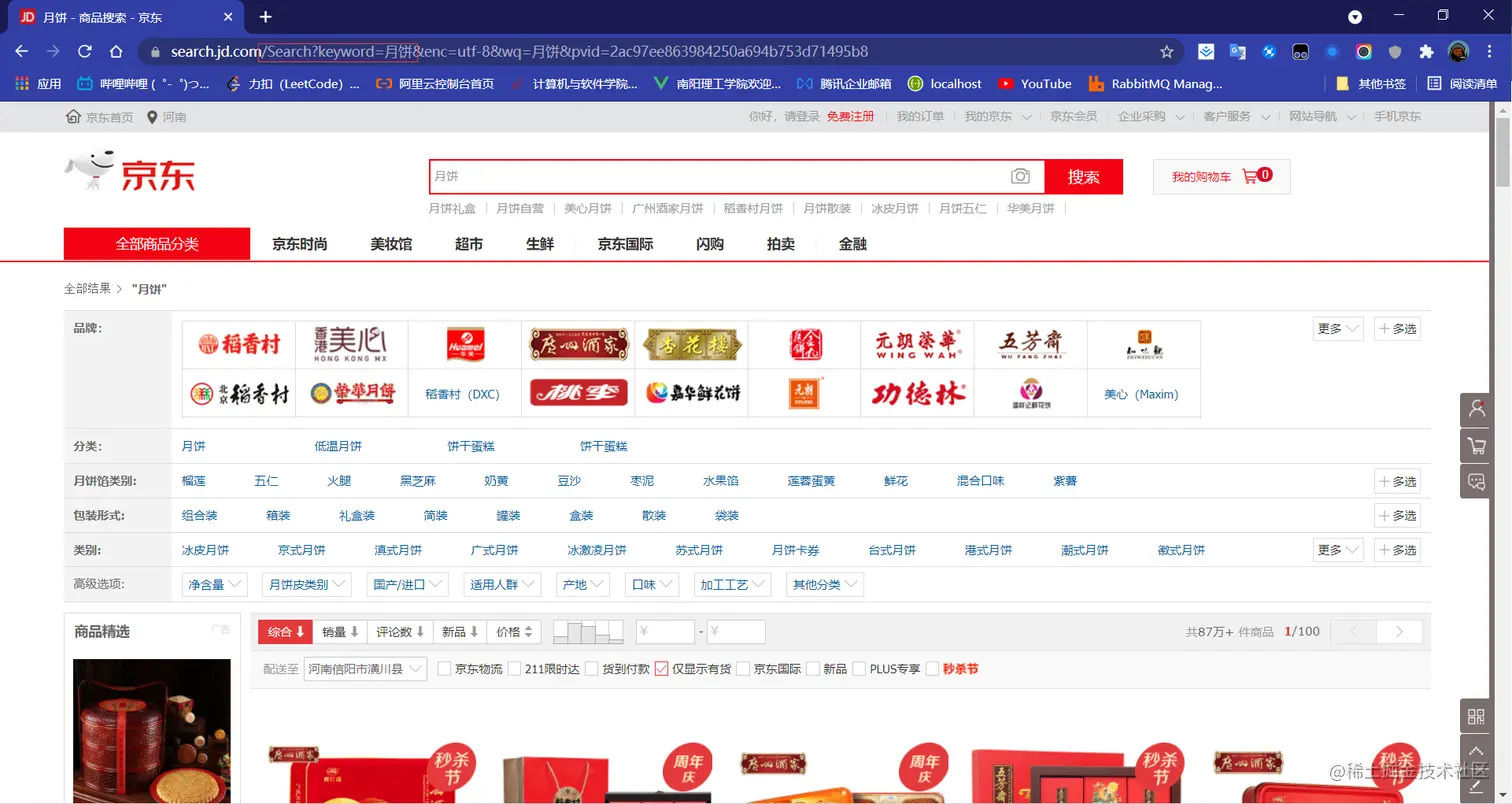Viewport: 1512px width, 804px height.
Task: Sort results by 销量
Action: [340, 632]
